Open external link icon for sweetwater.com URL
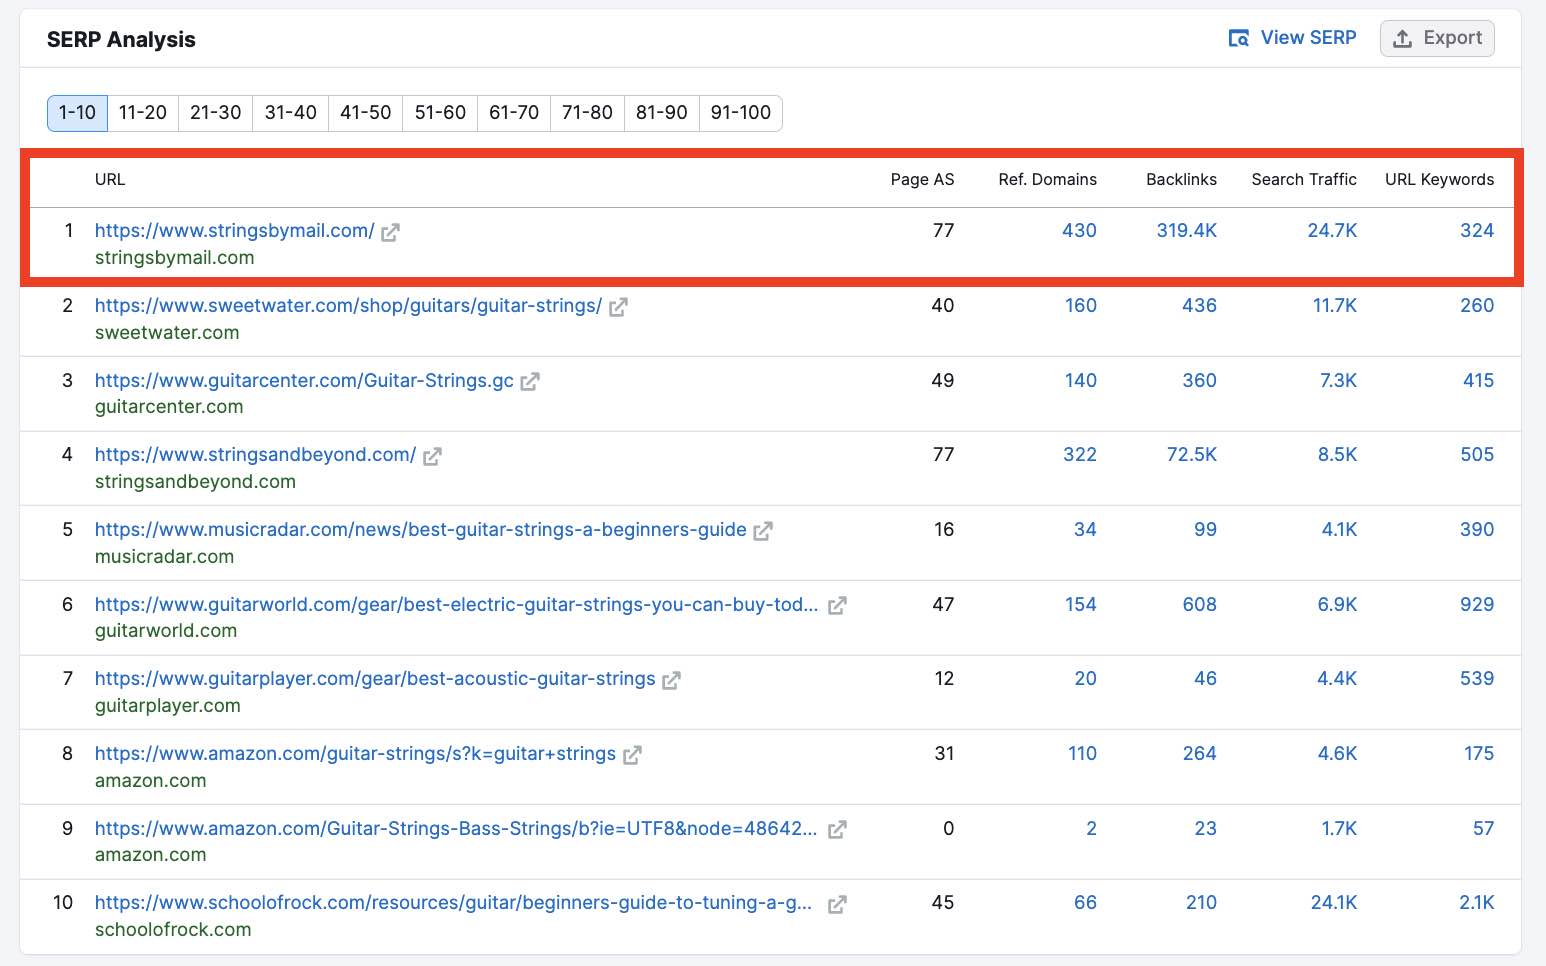Screen dimensions: 1546x966 [618, 307]
